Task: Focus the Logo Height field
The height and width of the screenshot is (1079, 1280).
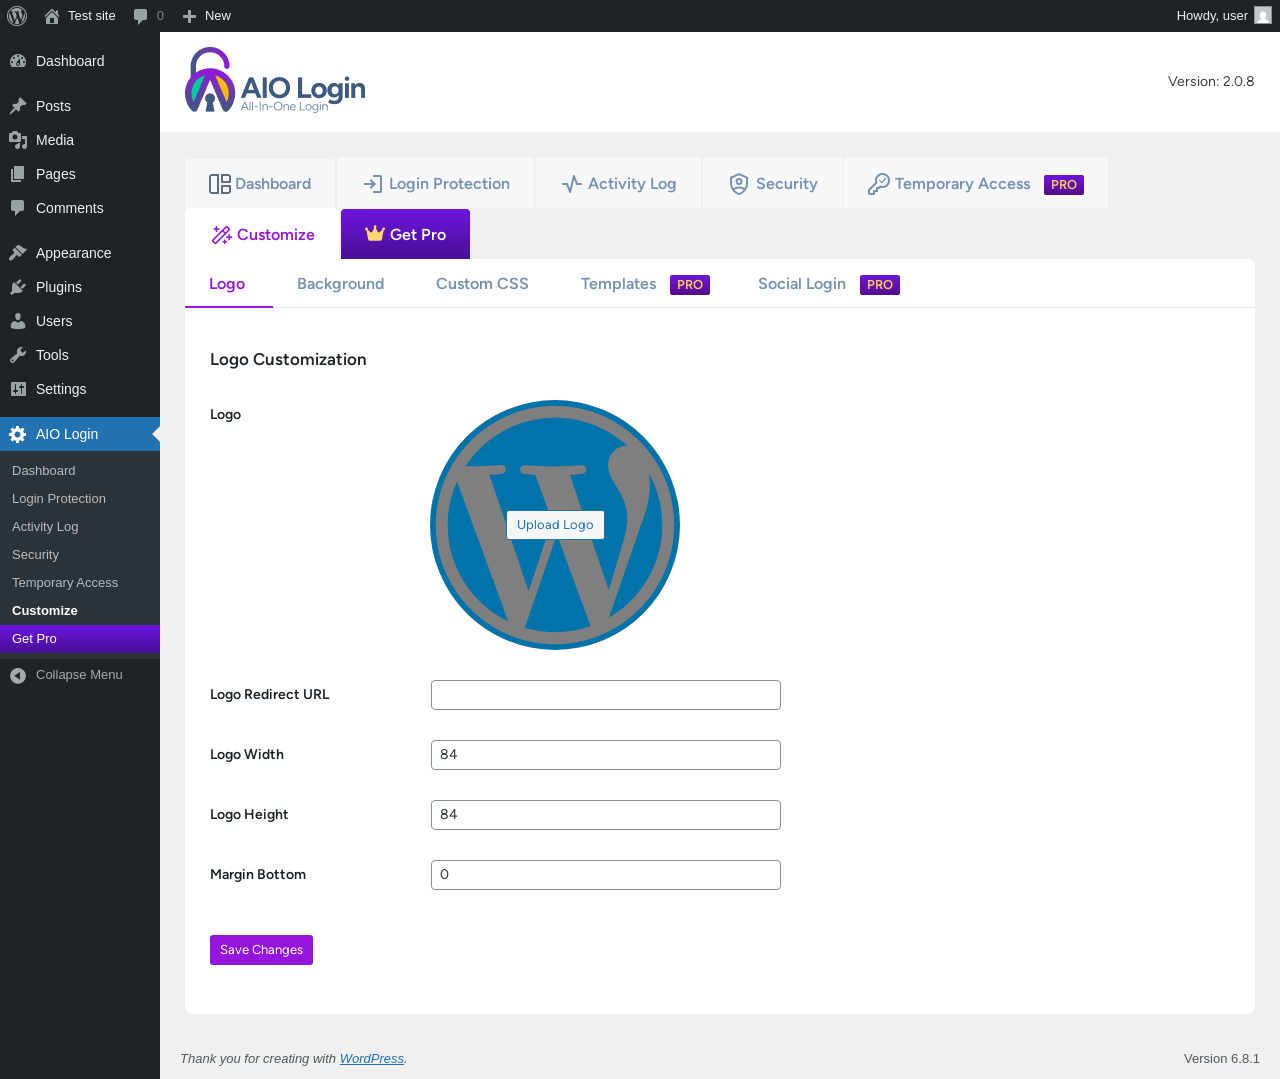Action: point(606,815)
